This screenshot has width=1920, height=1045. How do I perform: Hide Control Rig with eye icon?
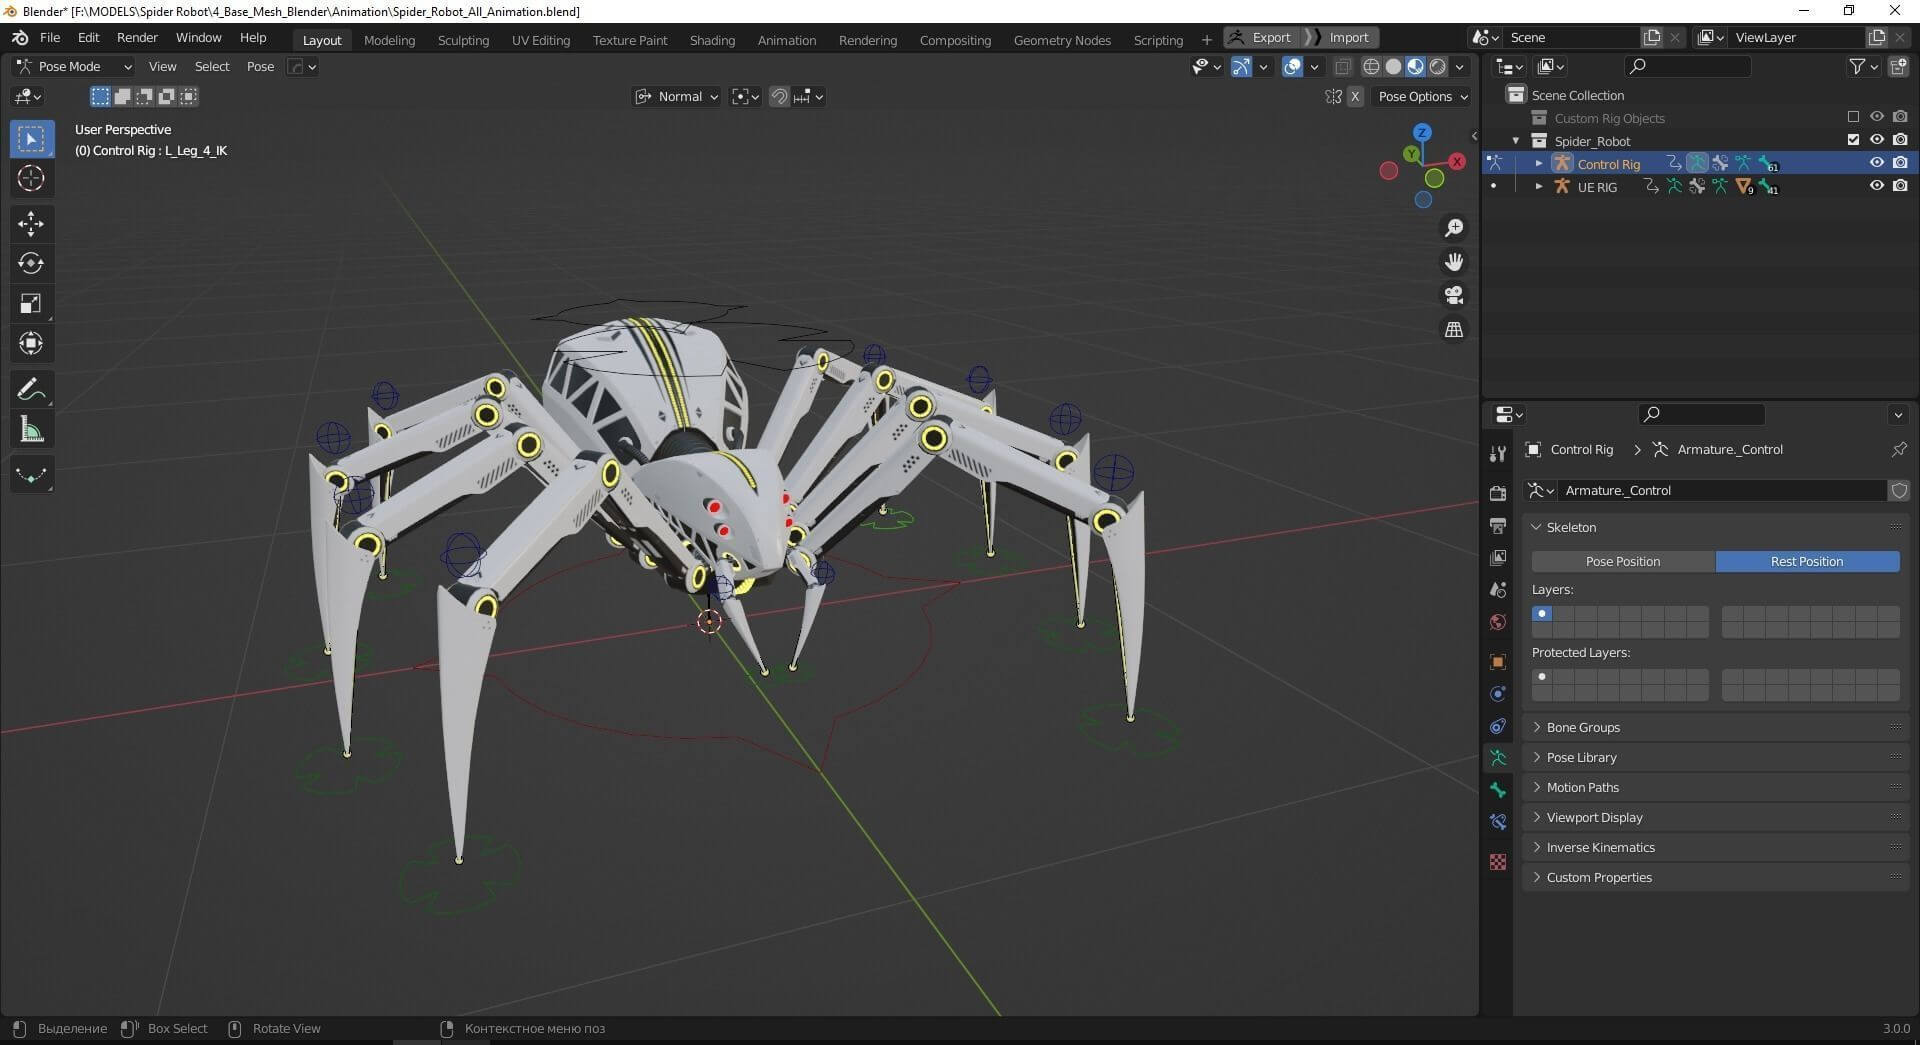point(1876,163)
